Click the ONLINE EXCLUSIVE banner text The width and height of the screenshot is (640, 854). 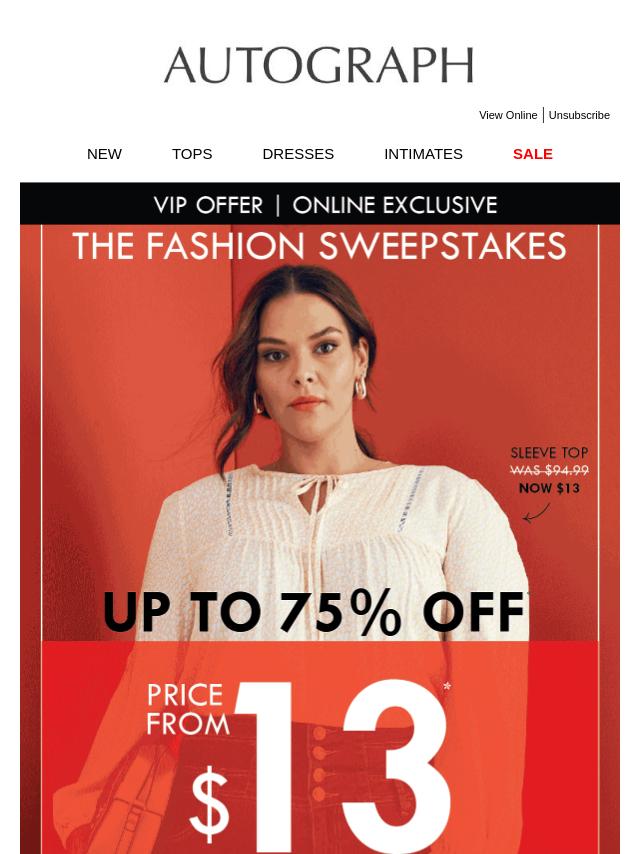pyautogui.click(x=395, y=205)
